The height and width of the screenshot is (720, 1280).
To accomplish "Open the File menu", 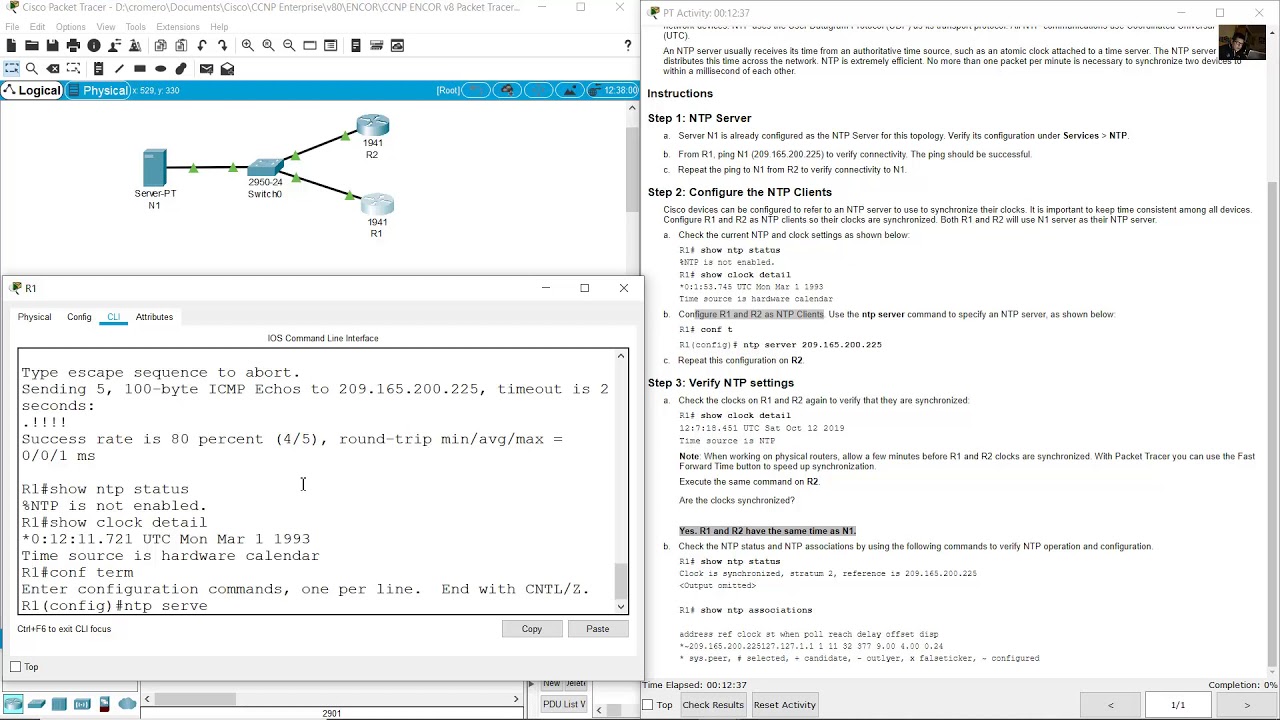I will click(12, 27).
